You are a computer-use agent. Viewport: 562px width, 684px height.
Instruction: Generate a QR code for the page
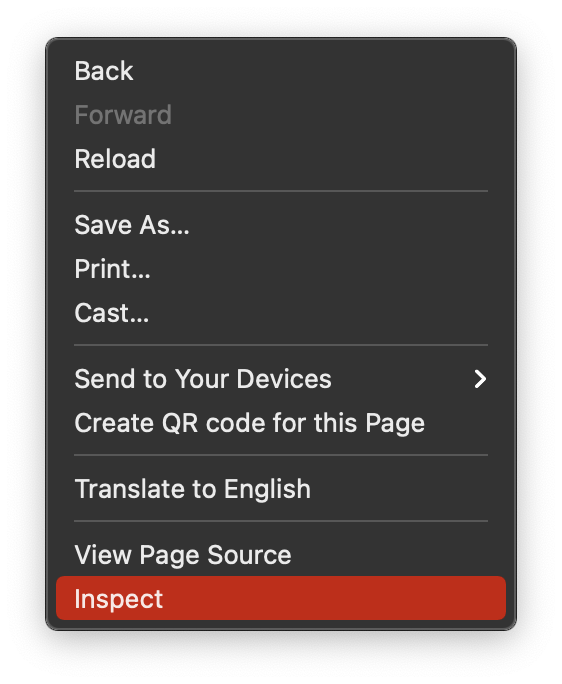coord(281,423)
